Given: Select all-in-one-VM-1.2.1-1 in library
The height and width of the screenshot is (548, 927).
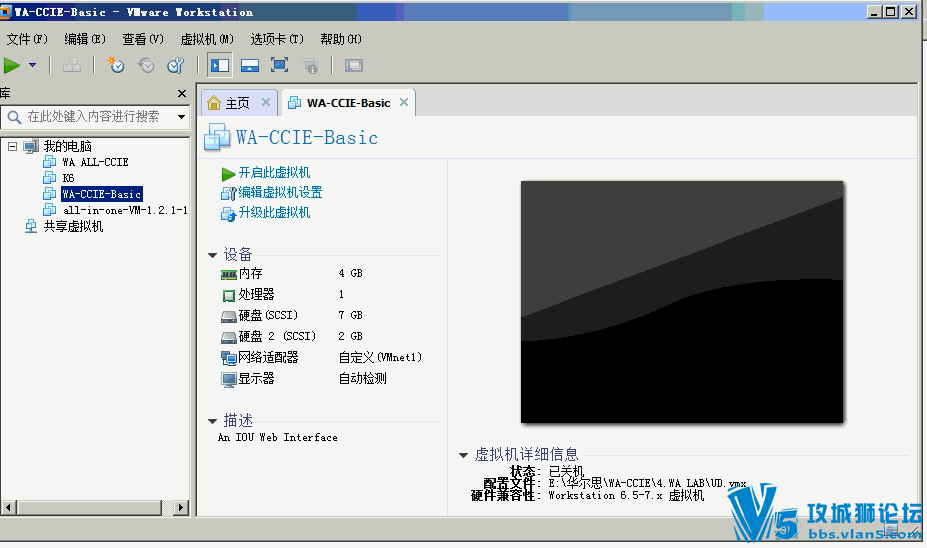Looking at the screenshot, I should click(125, 210).
